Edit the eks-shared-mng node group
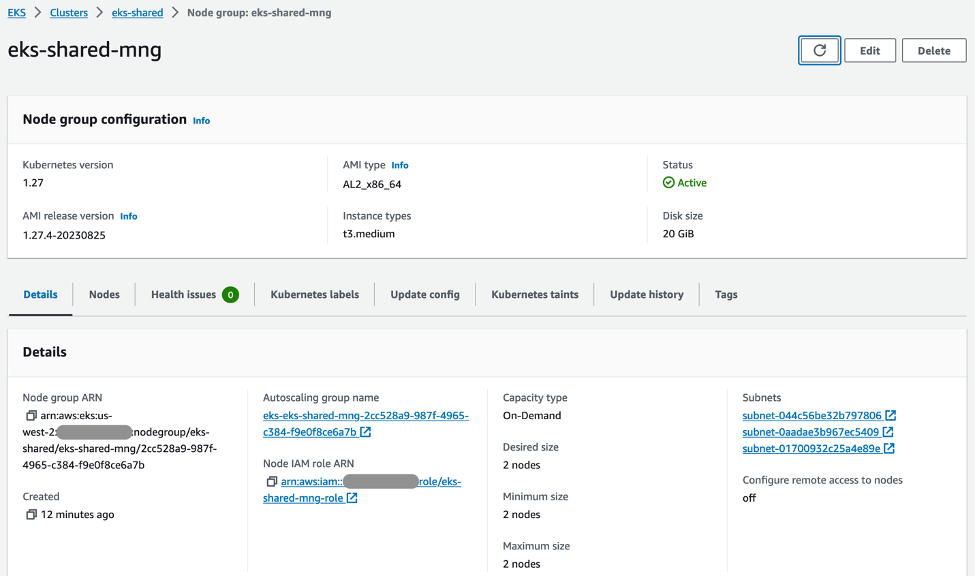 (869, 49)
